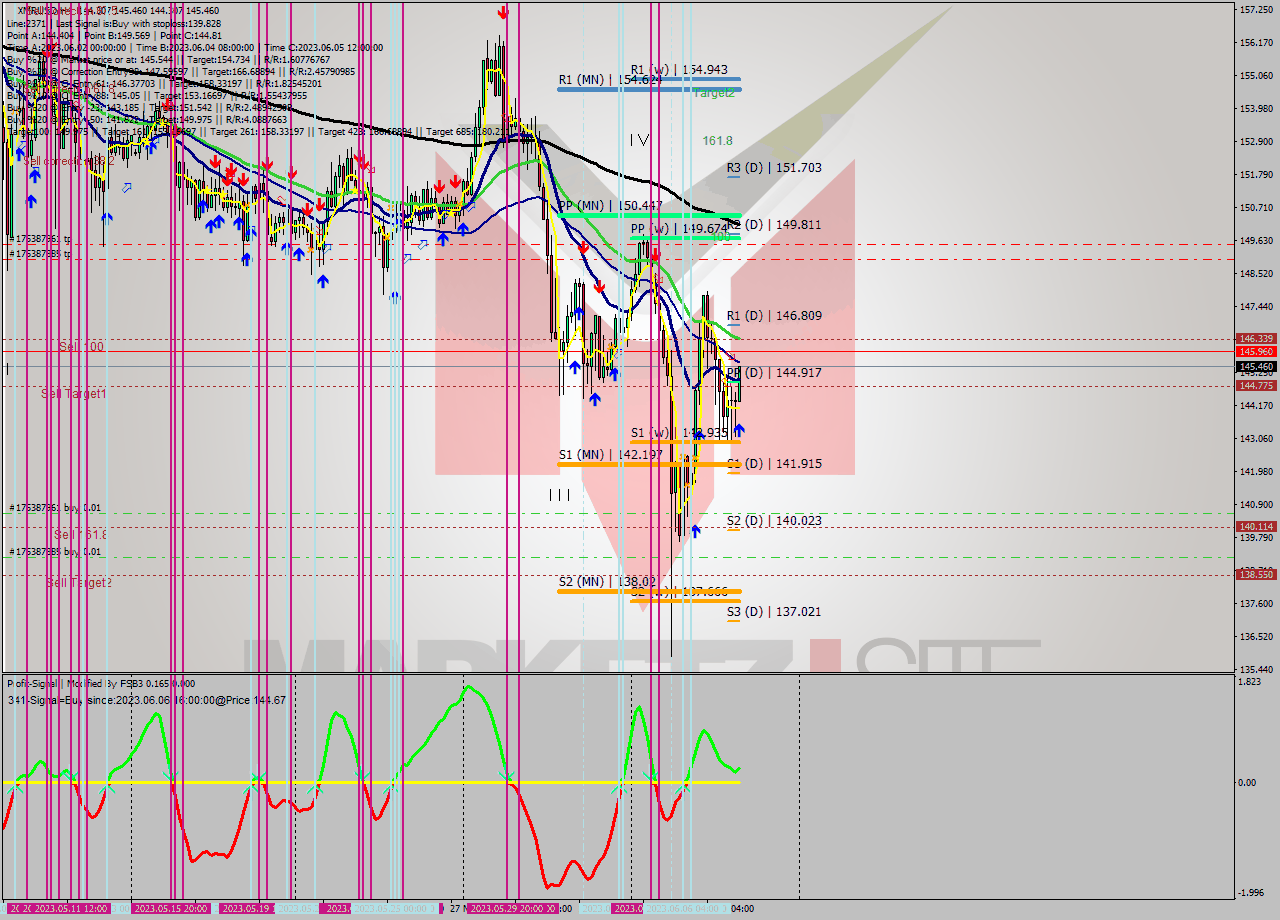Screen dimensions: 1280x920
Task: Click the Sell Target1 text label
Action: pyautogui.click(x=74, y=394)
